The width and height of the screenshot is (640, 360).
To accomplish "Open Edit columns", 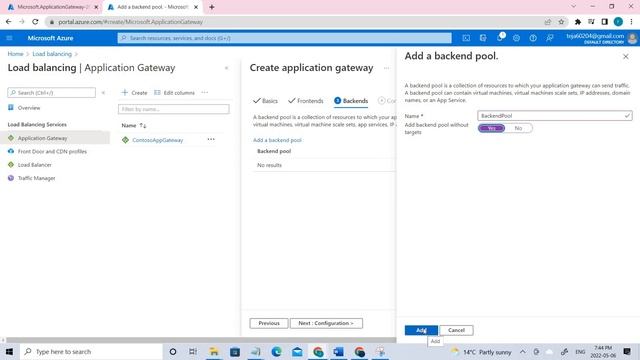I will coord(175,93).
